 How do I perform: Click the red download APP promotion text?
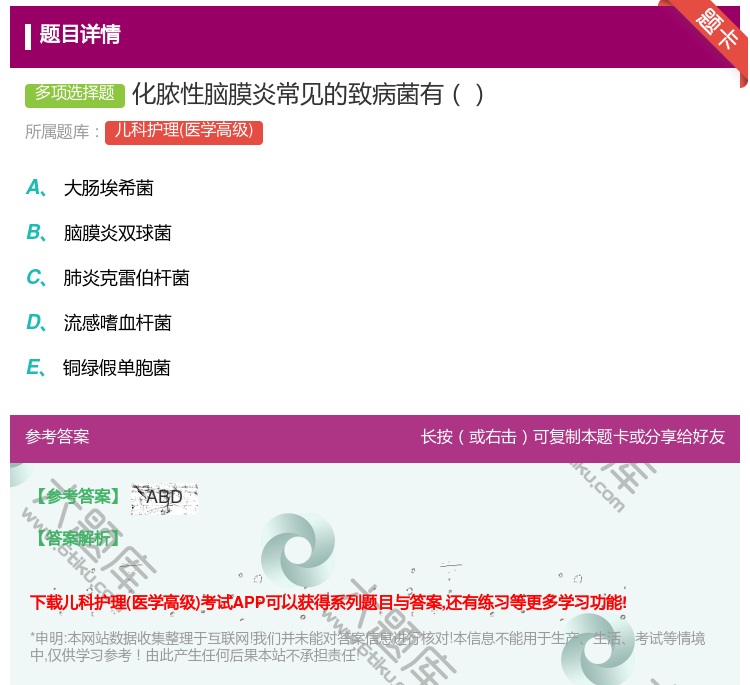click(x=328, y=602)
